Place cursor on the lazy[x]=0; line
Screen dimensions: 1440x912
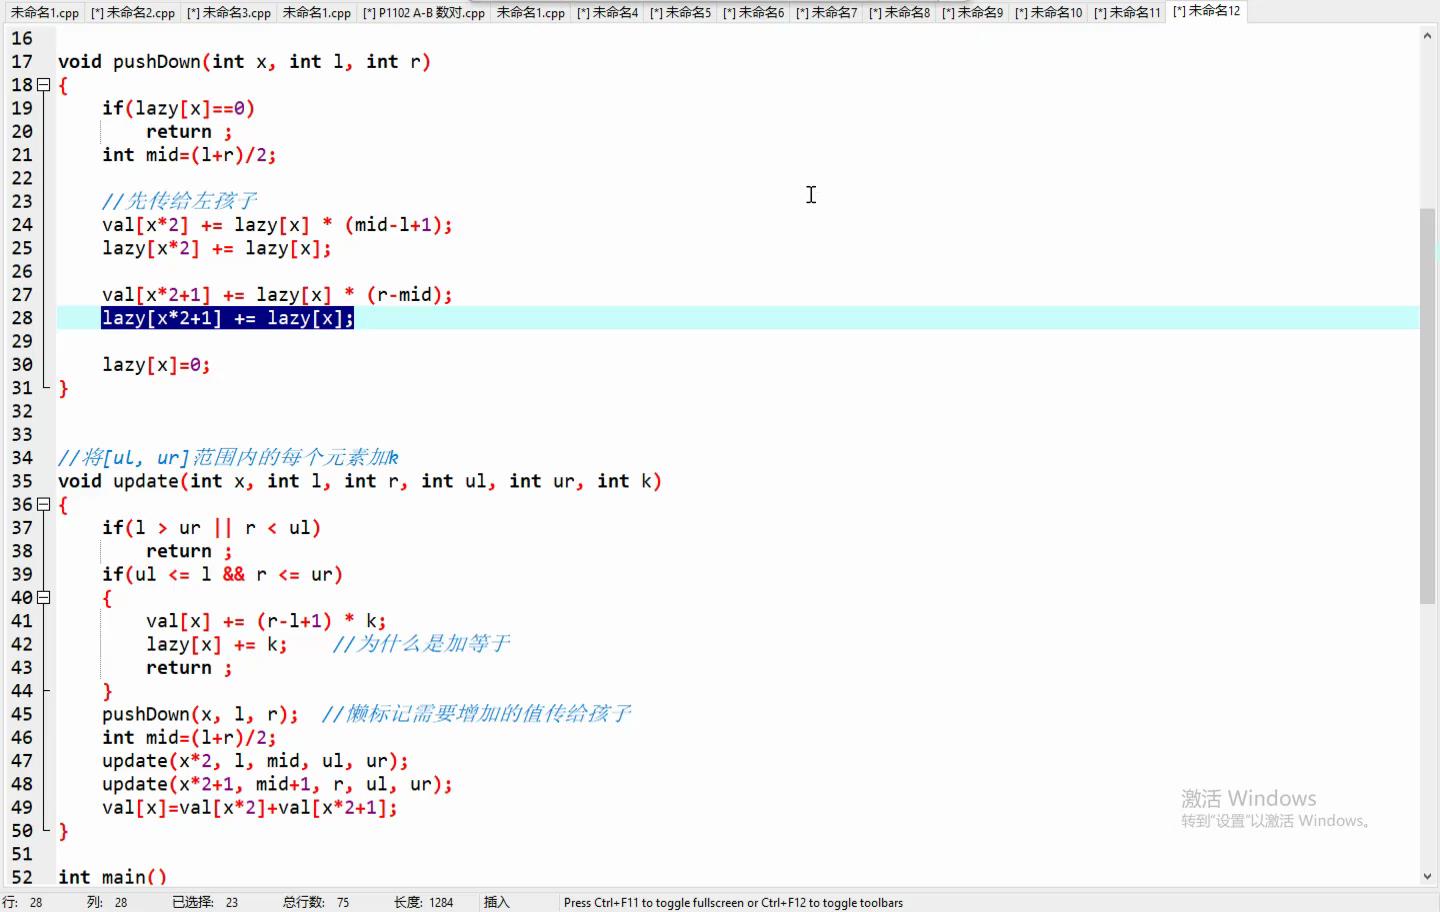point(156,365)
